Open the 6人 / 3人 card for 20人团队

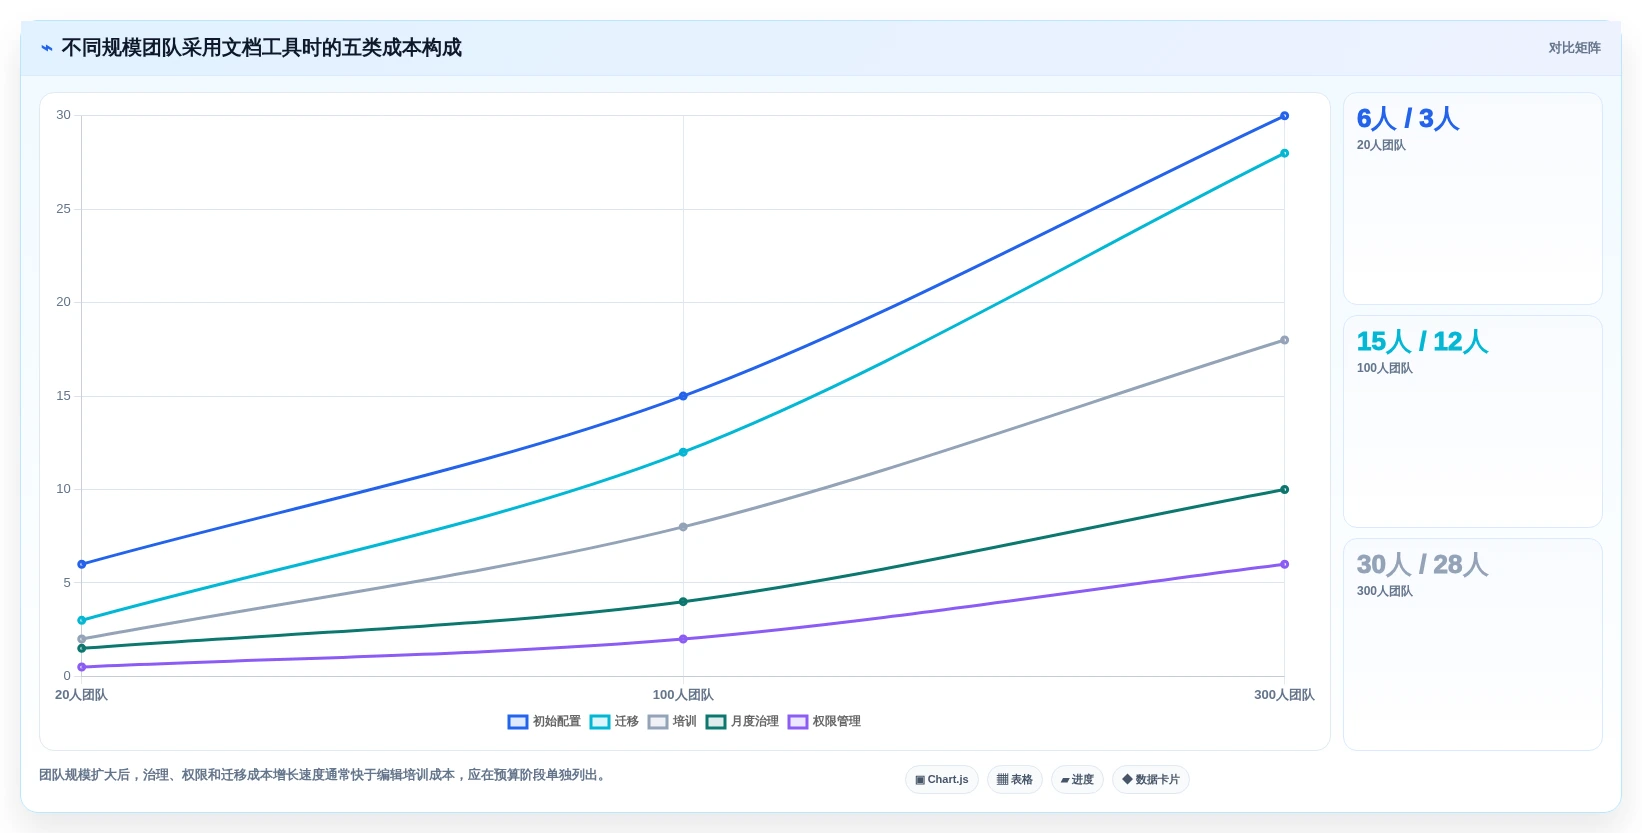[x=1472, y=199]
